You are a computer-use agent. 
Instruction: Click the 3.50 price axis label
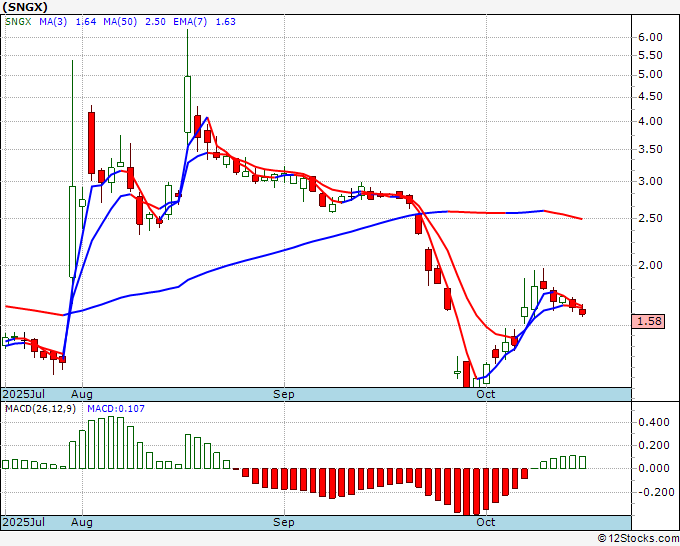click(x=650, y=149)
